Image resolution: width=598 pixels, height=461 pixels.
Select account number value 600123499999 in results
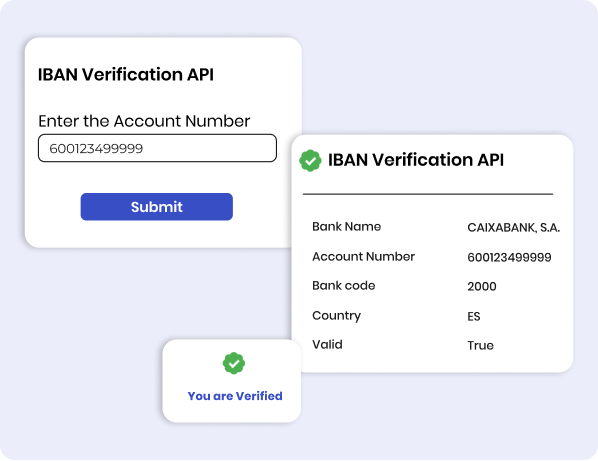coord(509,257)
